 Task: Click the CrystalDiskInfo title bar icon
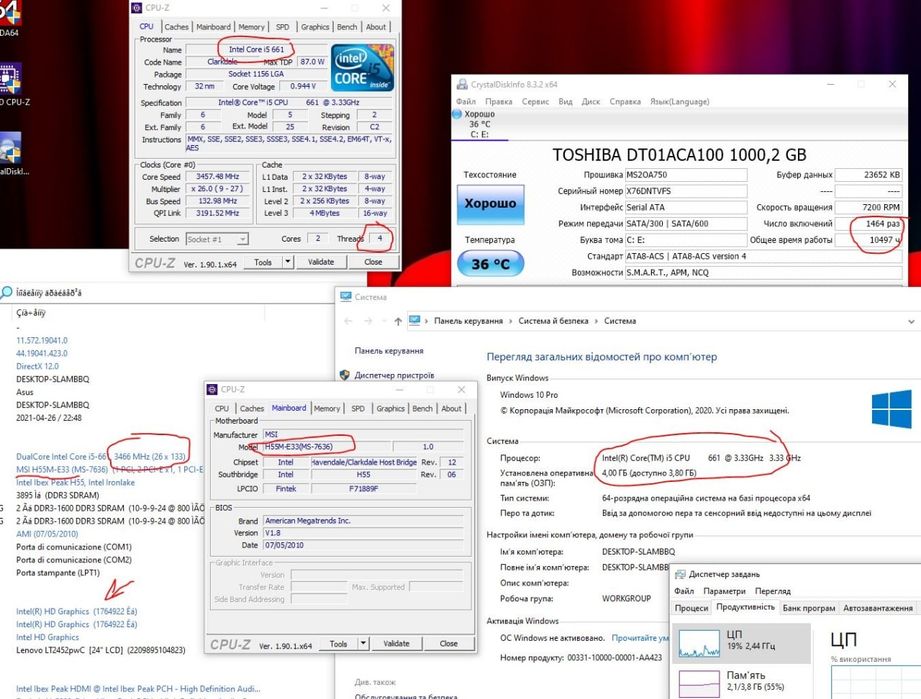pos(462,84)
